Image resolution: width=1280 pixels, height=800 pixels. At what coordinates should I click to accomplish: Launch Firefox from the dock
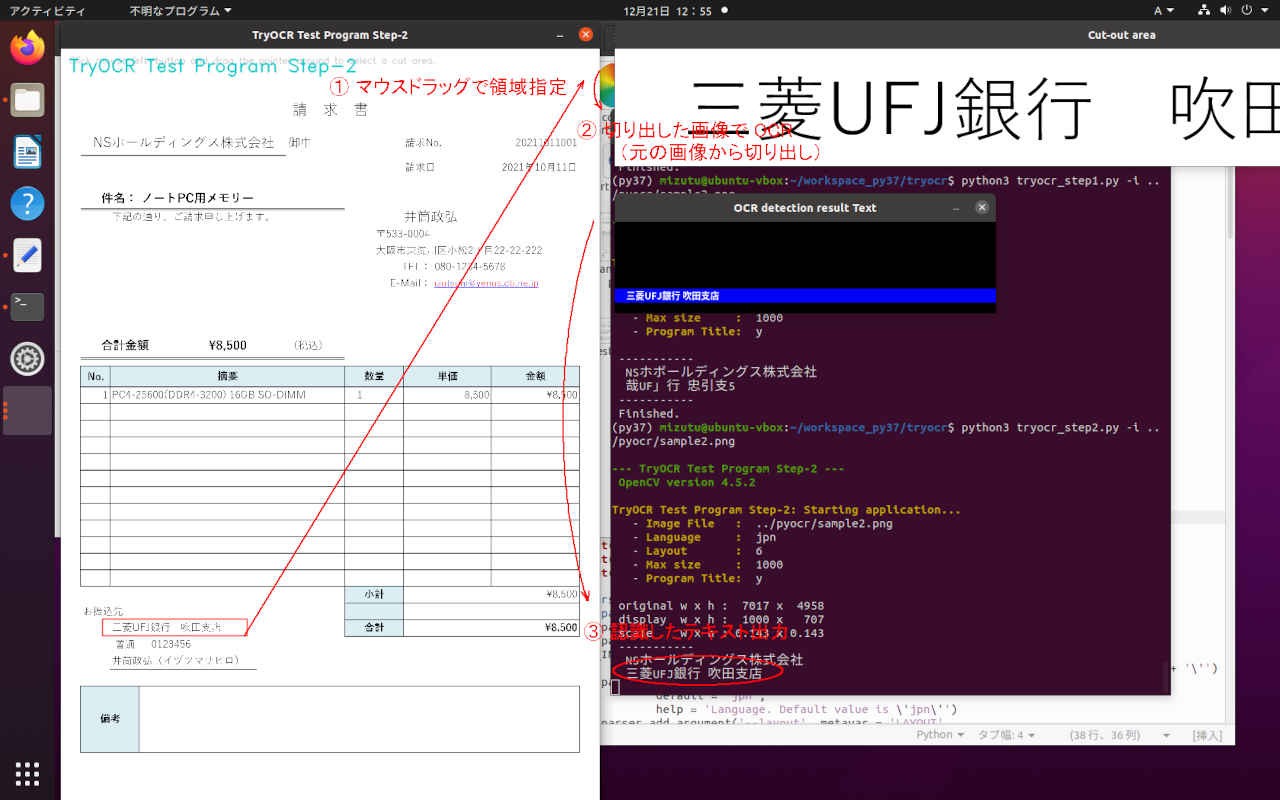tap(27, 47)
